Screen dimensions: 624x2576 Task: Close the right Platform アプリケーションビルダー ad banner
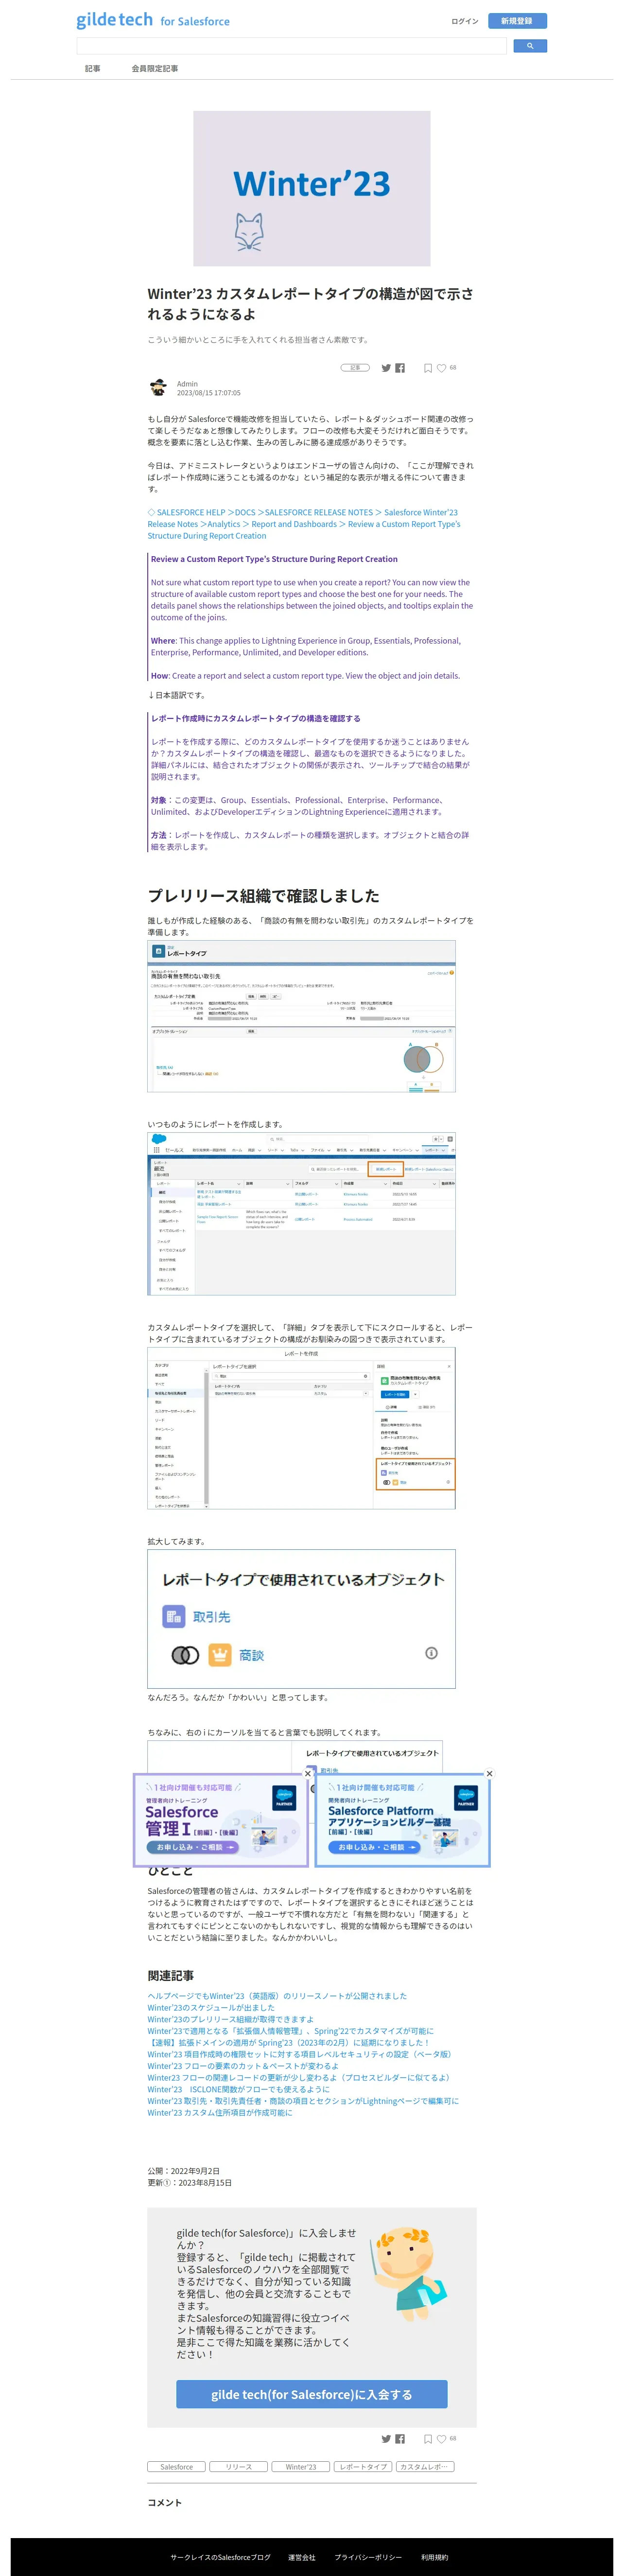(x=489, y=1773)
